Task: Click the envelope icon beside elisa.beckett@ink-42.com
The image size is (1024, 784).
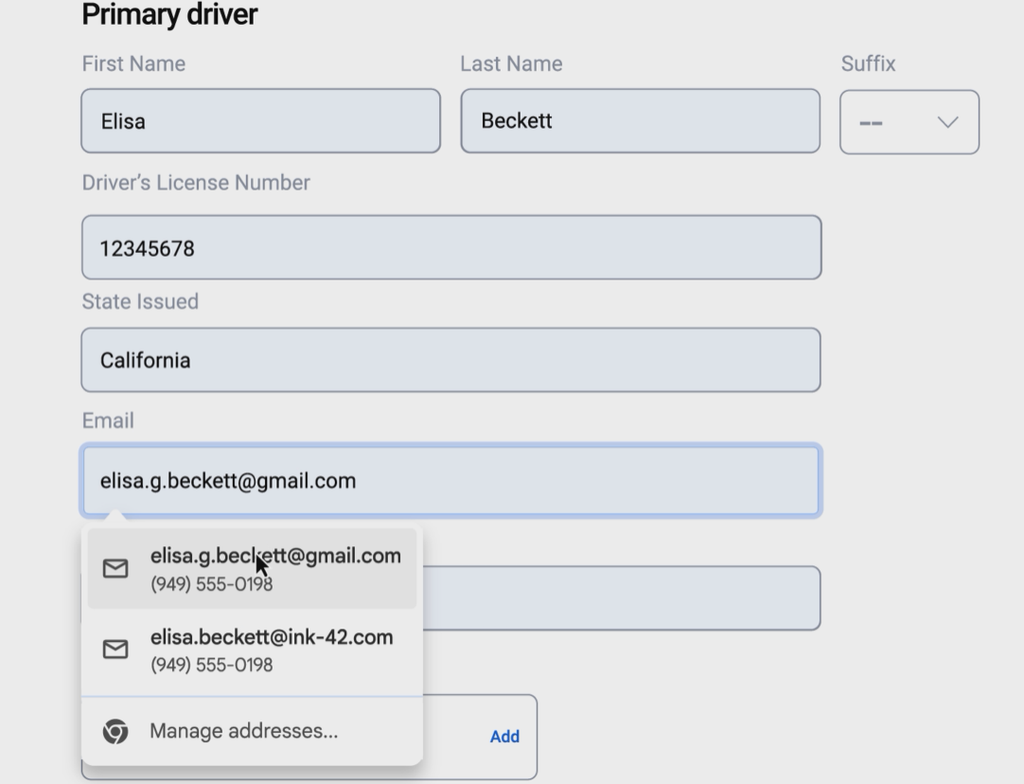Action: point(116,650)
